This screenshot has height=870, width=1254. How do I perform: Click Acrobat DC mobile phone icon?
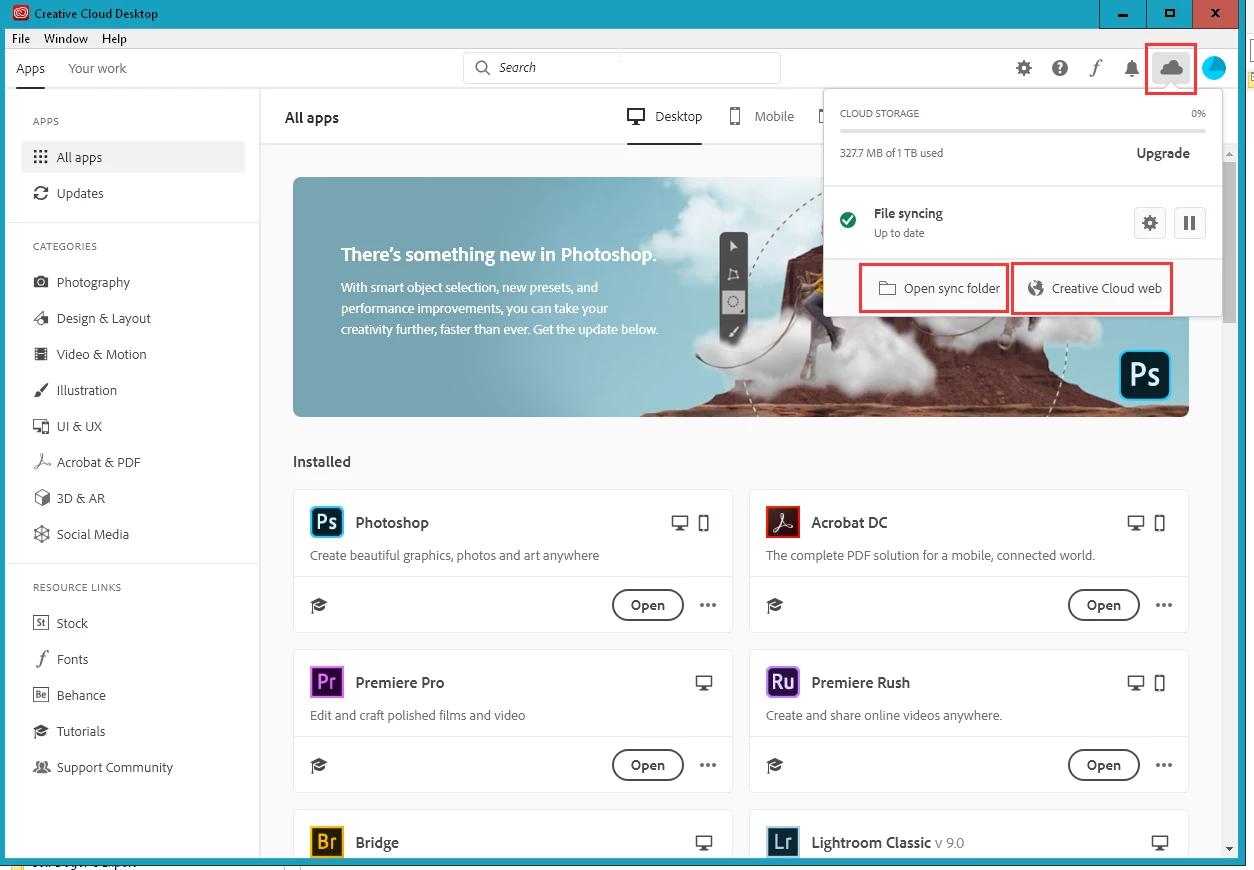[x=1160, y=522]
